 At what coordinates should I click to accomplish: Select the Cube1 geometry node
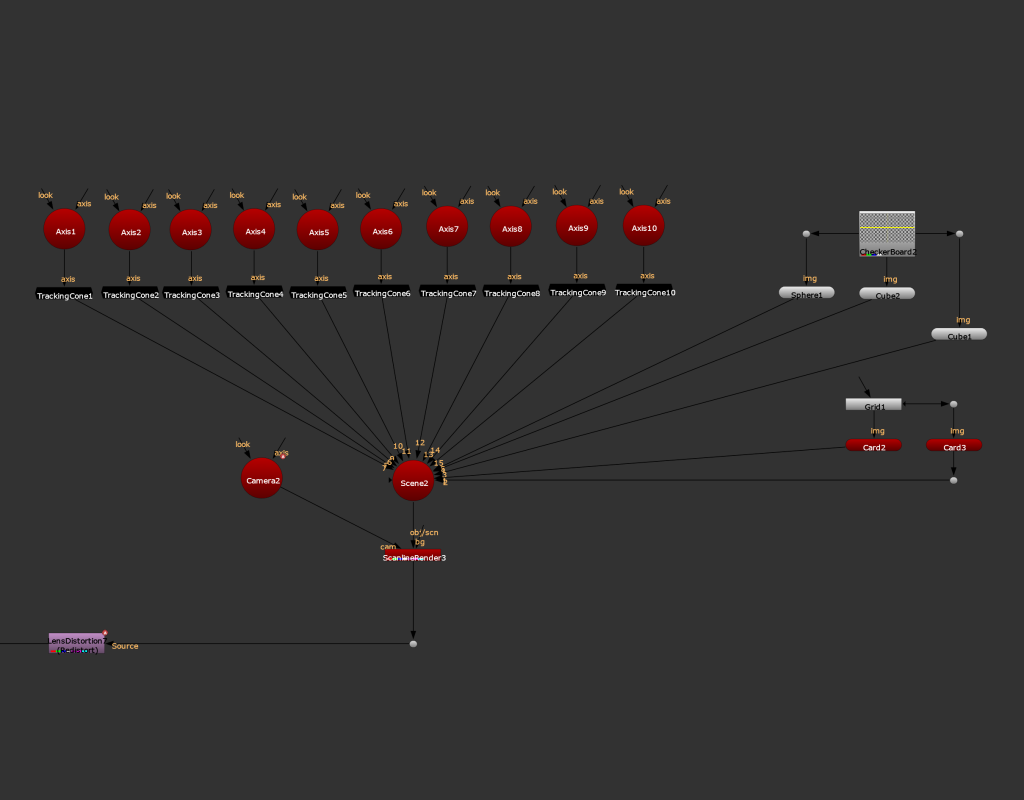959,334
